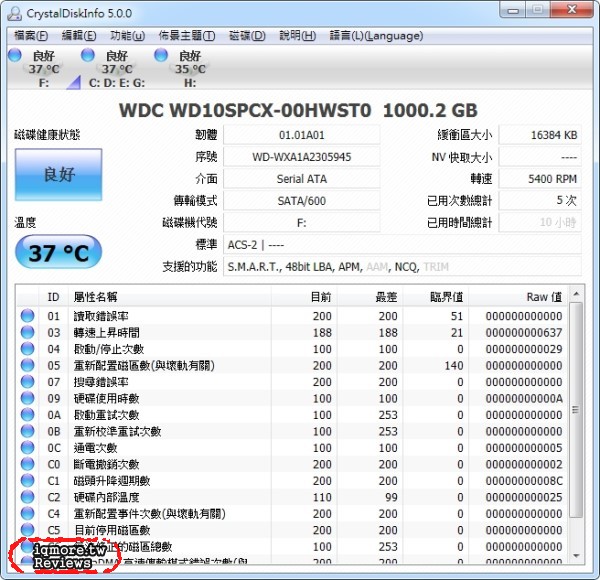Select raw value 00000000008C
600x580 pixels.
click(524, 481)
